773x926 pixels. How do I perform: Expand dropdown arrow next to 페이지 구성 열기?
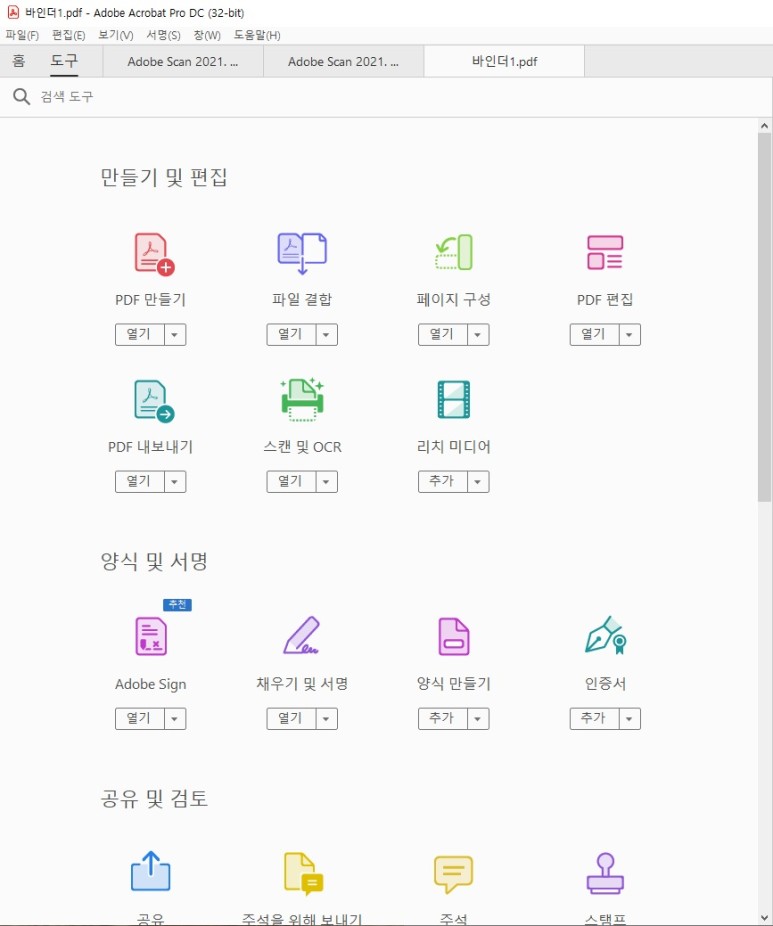click(478, 335)
